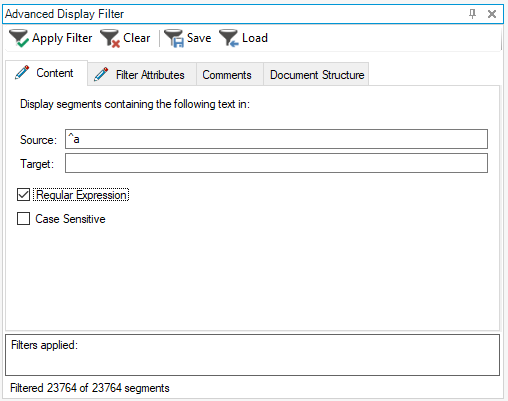Uncheck the Regular Expression checkbox
Viewport: 508px width, 401px height.
tap(23, 195)
